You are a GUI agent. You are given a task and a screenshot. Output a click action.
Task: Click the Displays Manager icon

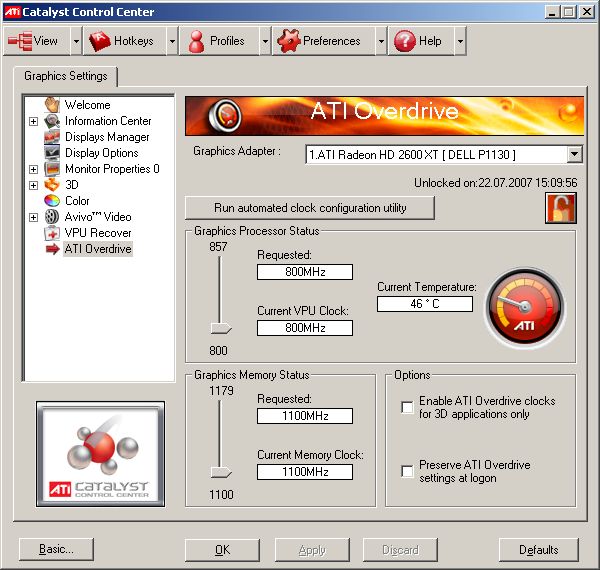click(x=52, y=137)
